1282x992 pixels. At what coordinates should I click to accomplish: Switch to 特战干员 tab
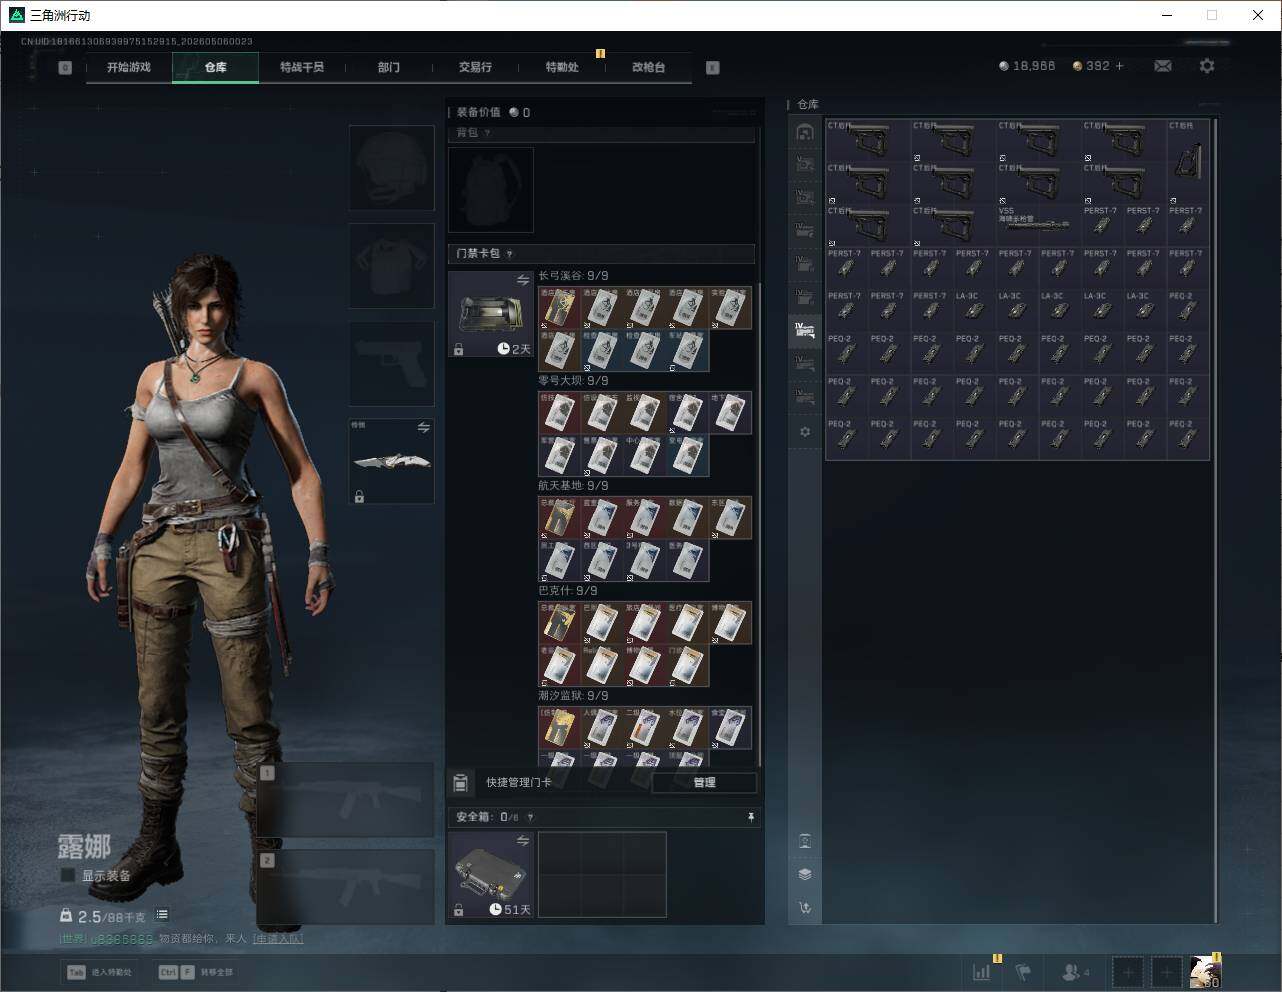pos(302,67)
